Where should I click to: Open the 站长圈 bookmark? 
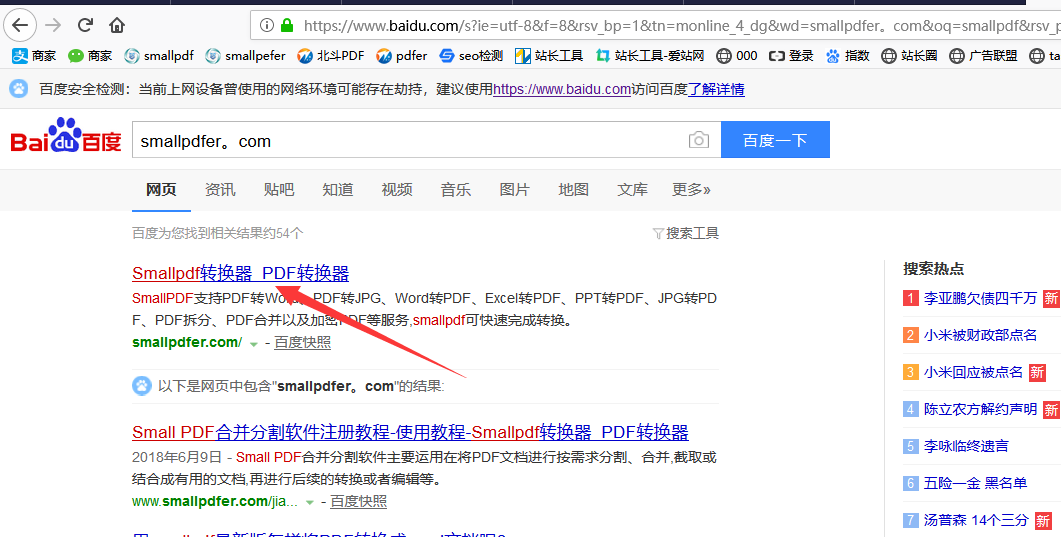tap(909, 56)
